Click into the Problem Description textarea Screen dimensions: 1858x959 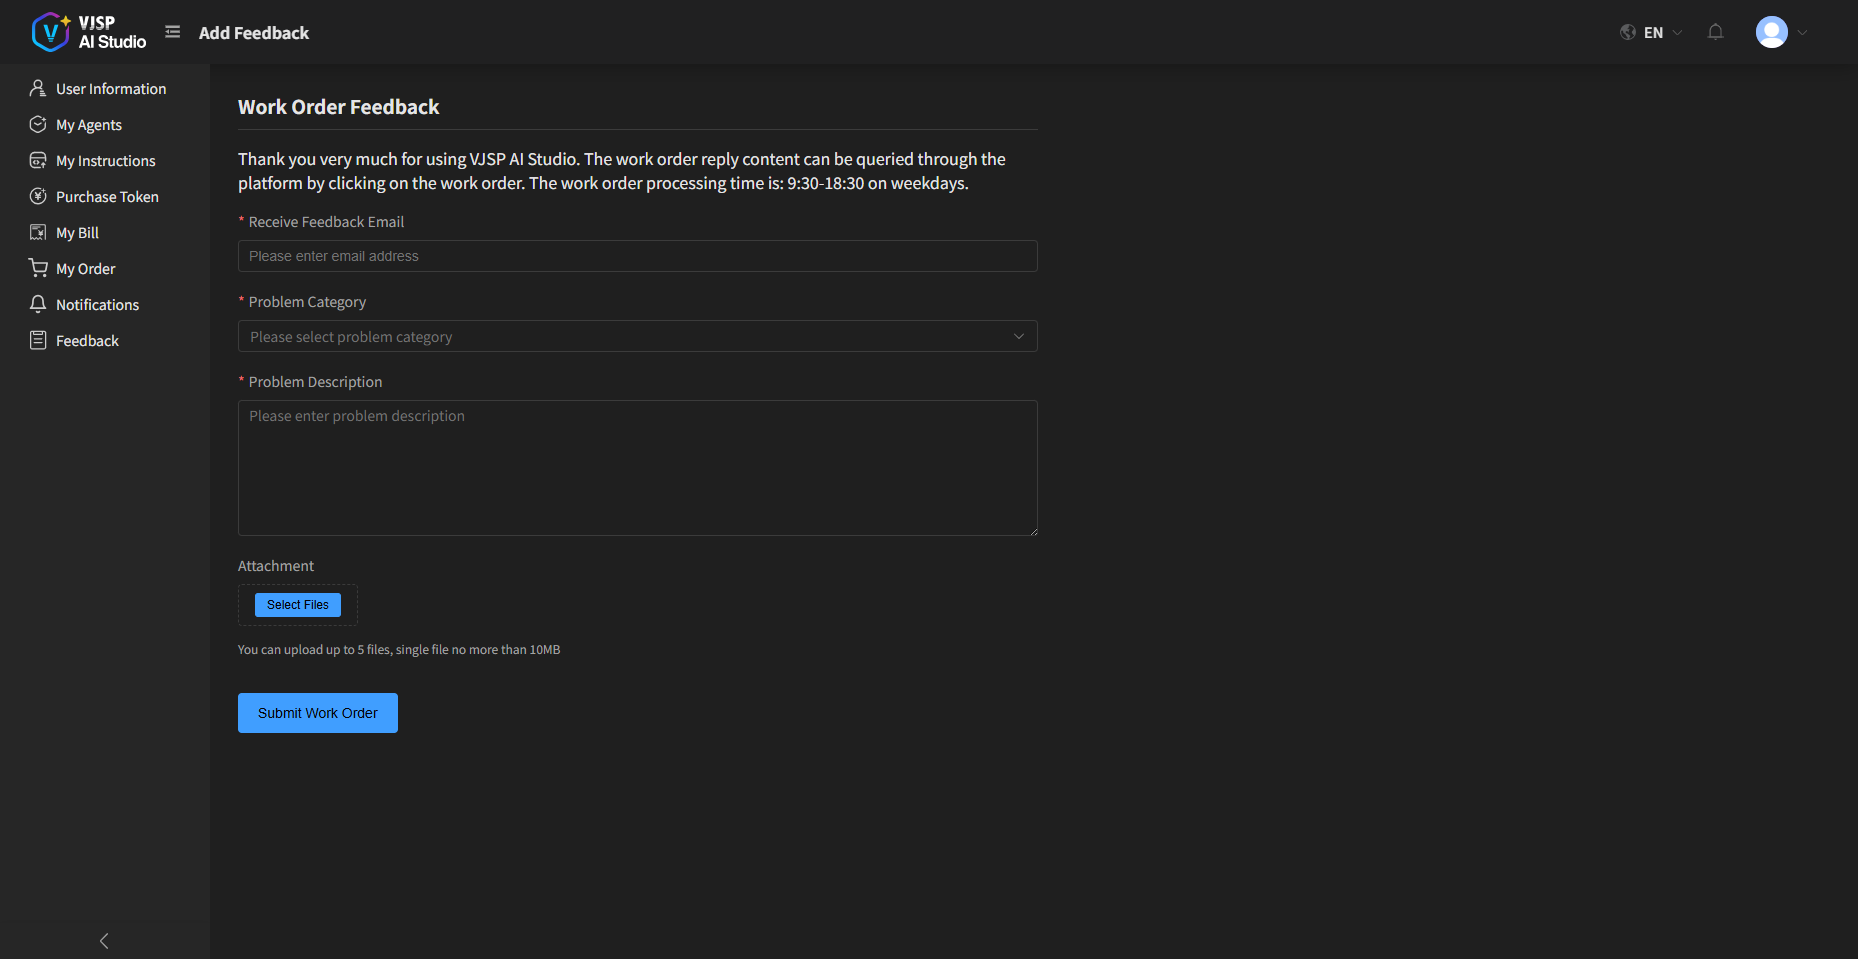[x=637, y=468]
